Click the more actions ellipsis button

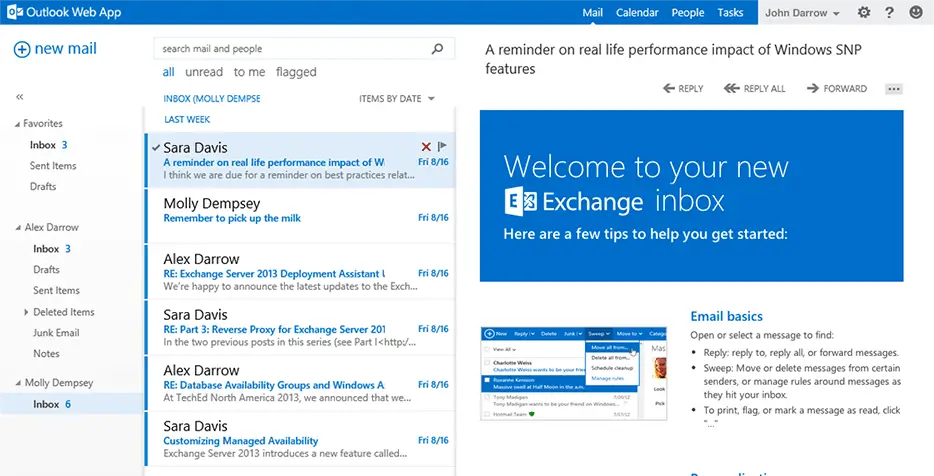tap(894, 89)
